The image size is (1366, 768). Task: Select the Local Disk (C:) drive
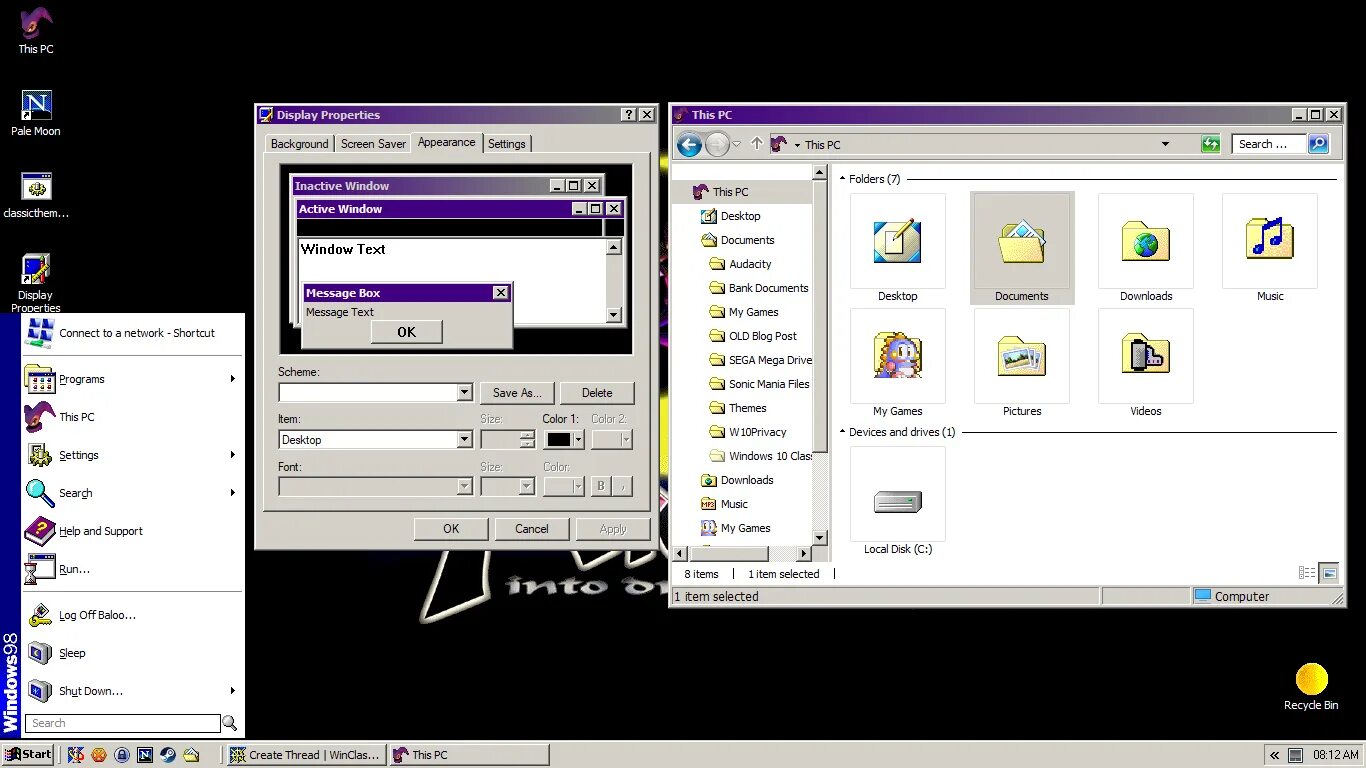pyautogui.click(x=898, y=501)
